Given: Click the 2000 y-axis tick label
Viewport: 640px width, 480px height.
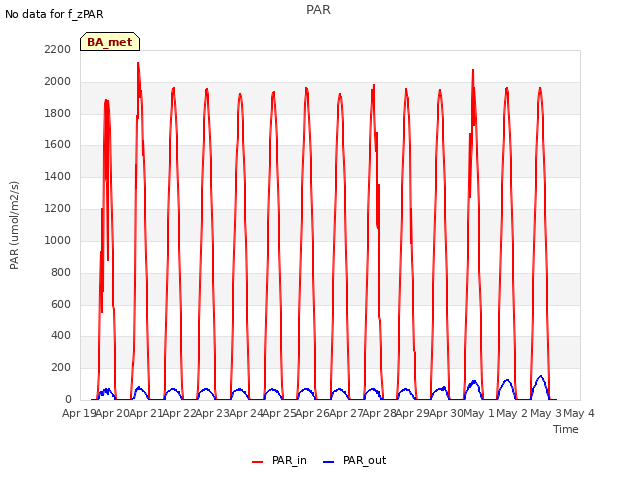Looking at the screenshot, I should pyautogui.click(x=58, y=81).
